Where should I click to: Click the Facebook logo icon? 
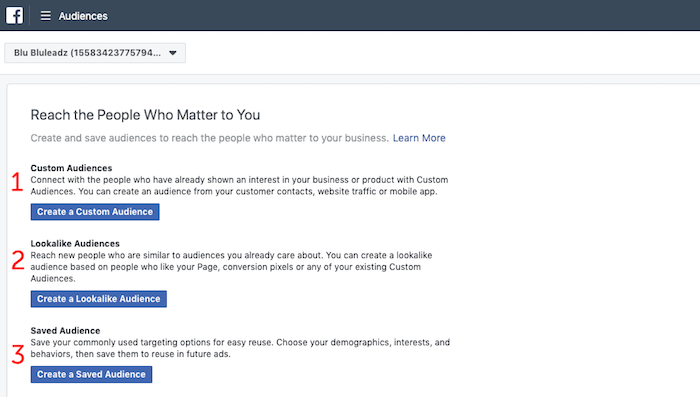tap(14, 16)
